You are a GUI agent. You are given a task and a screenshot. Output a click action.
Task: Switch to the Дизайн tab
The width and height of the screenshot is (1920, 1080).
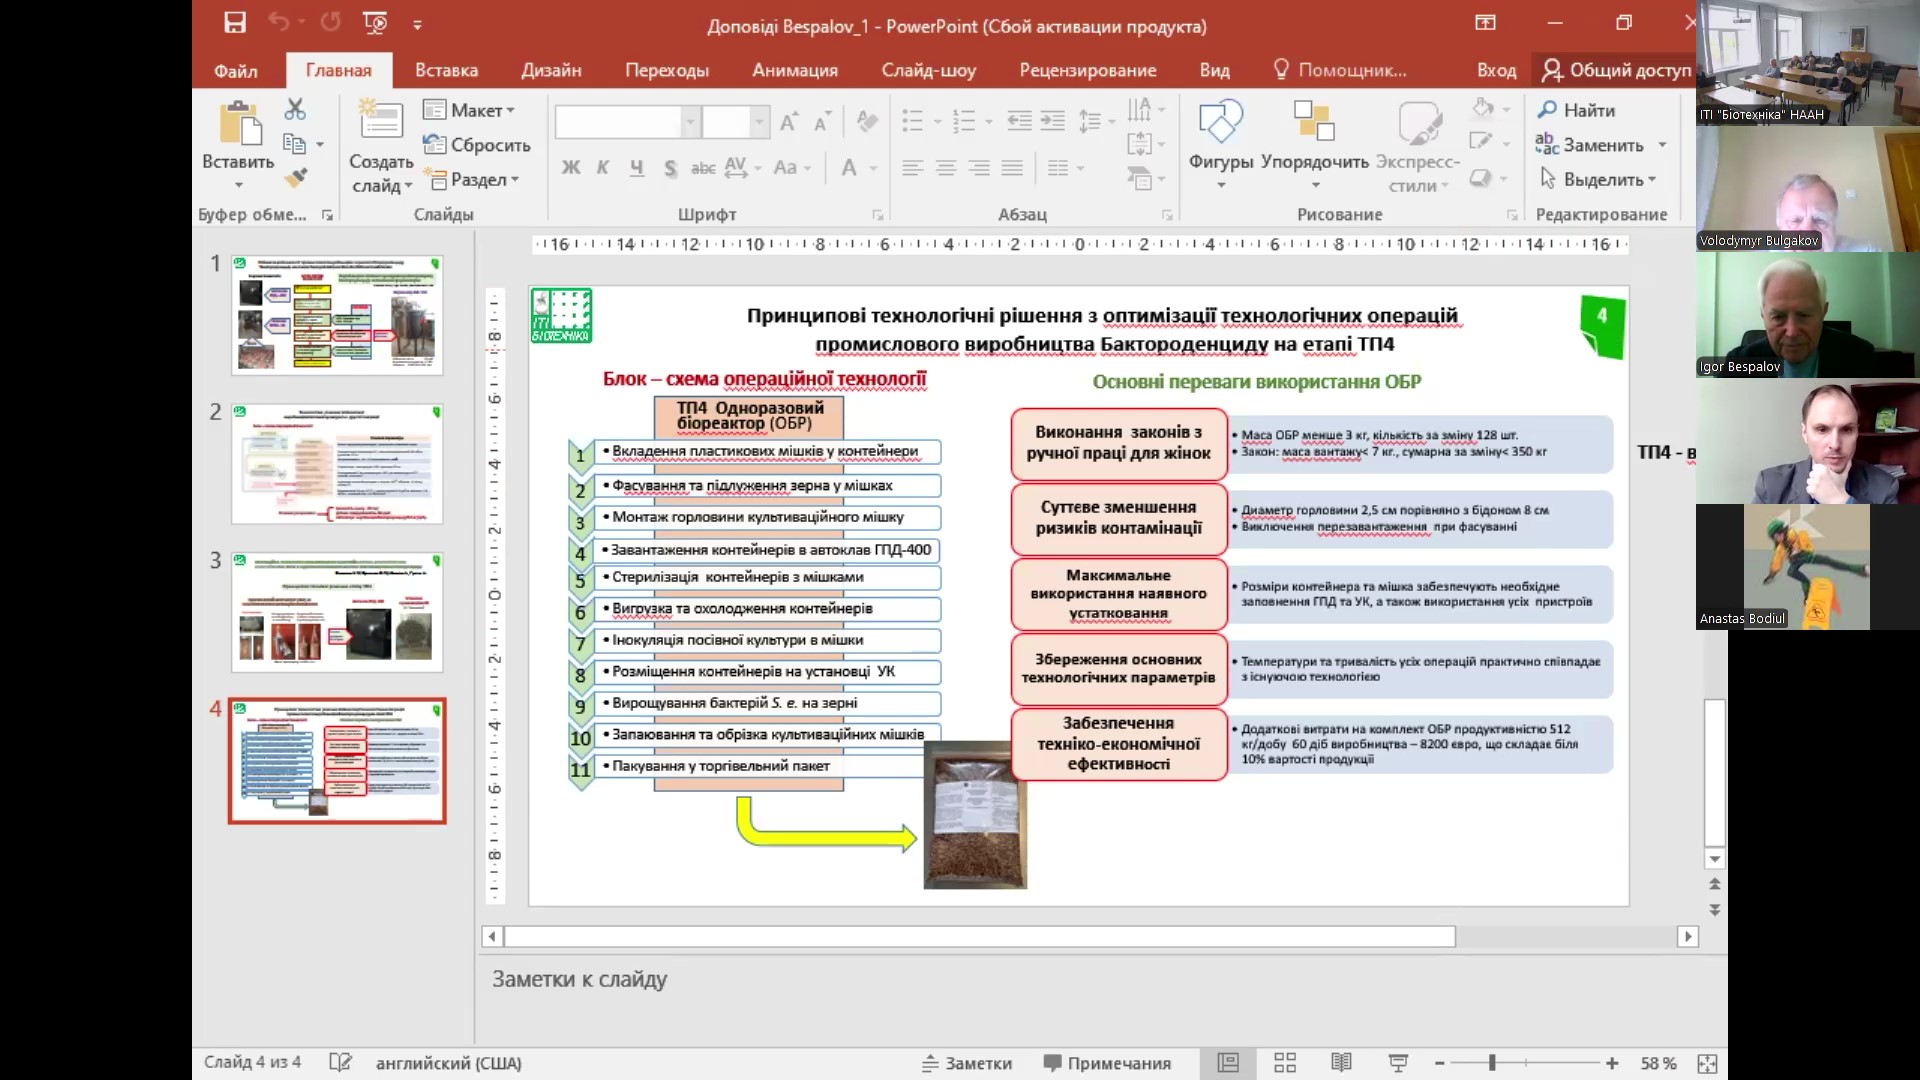(551, 70)
